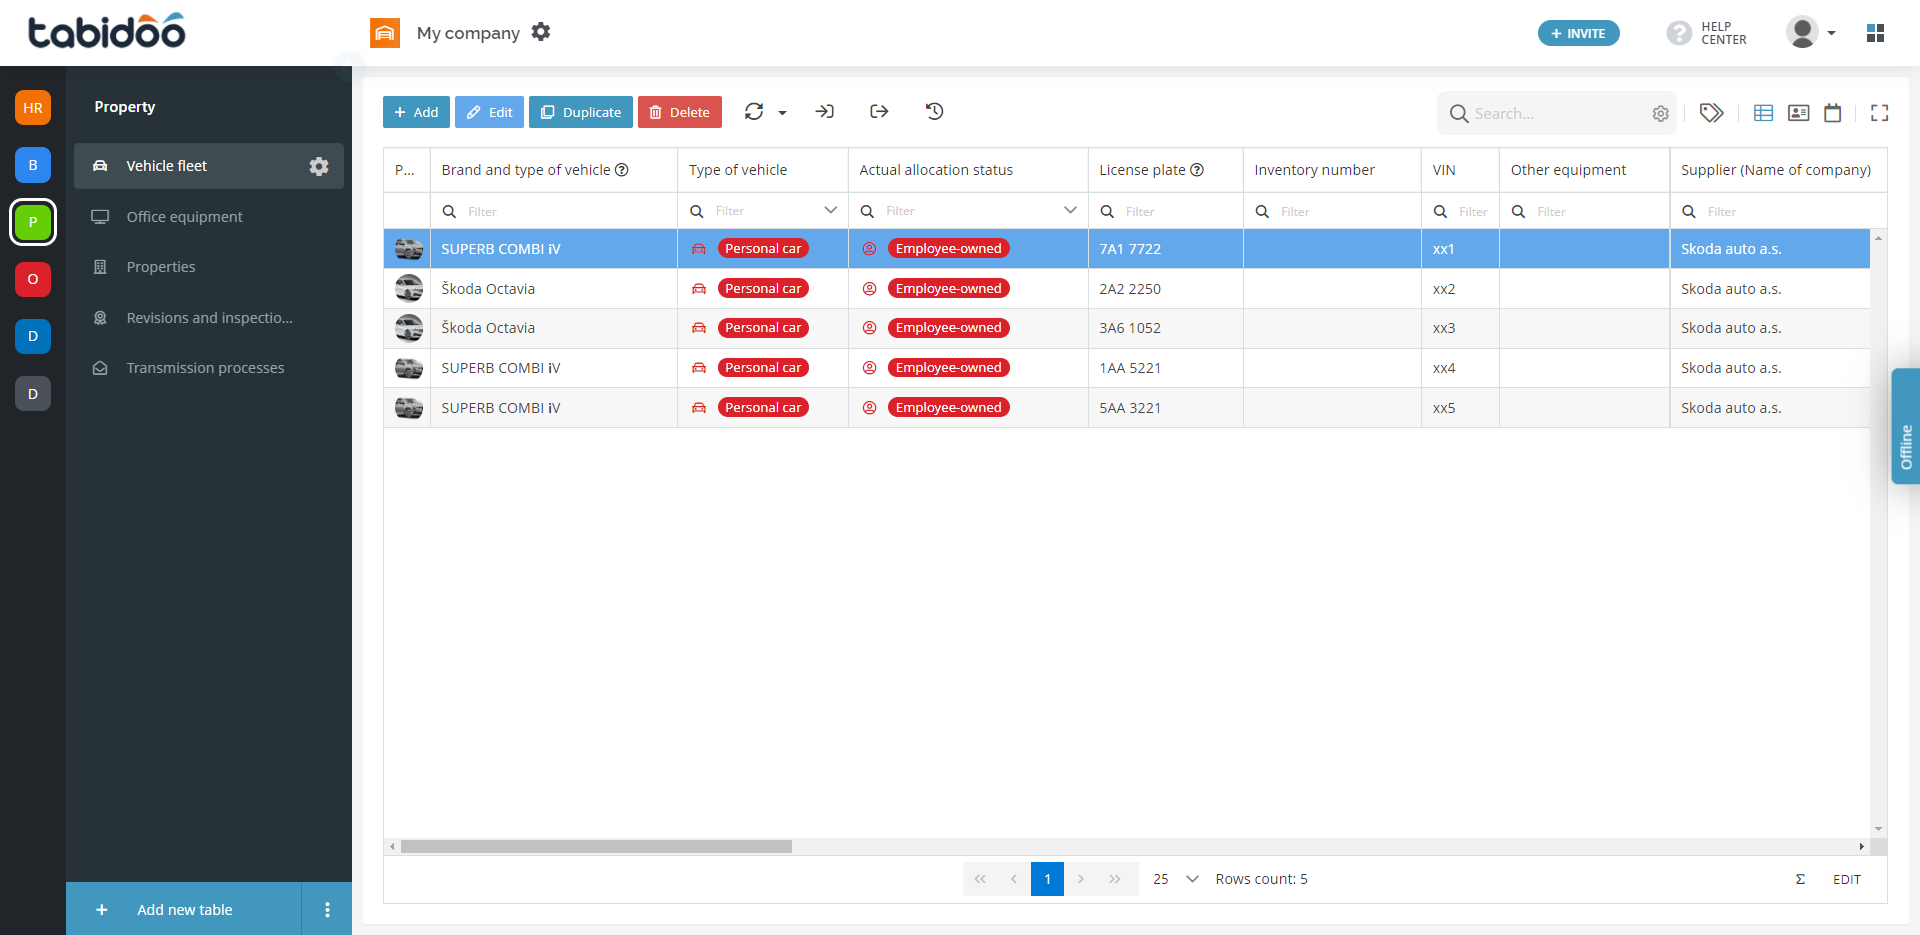Open the blue D workspace

click(x=33, y=336)
